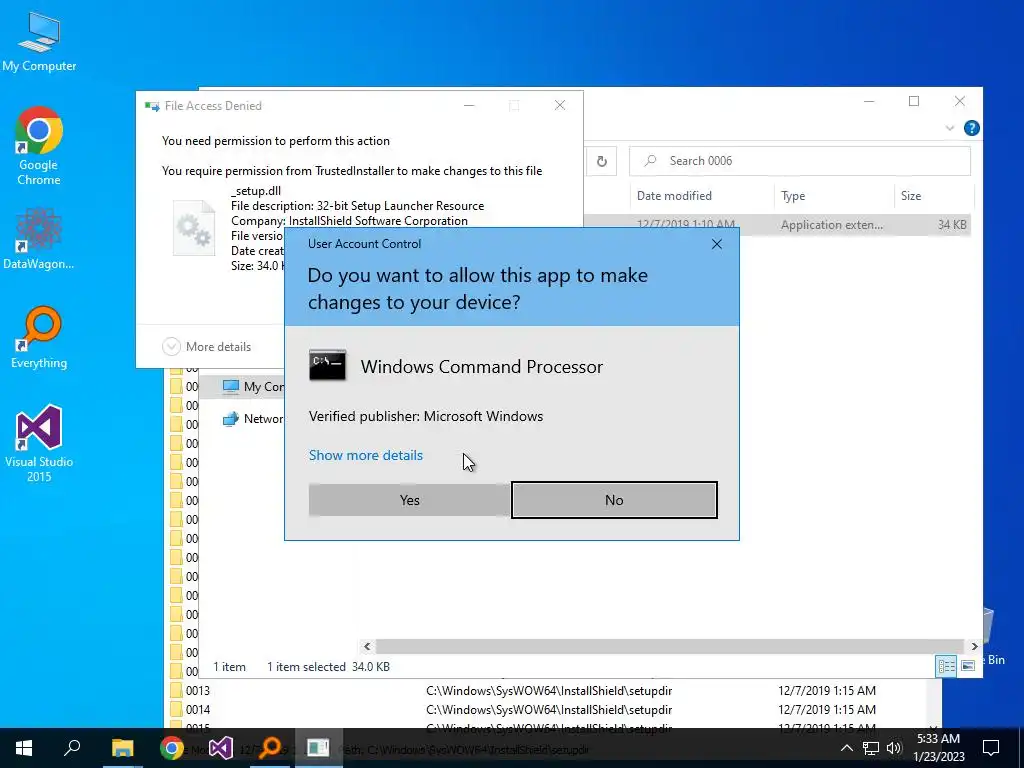Open File Explorer from the taskbar
Image resolution: width=1024 pixels, height=768 pixels.
point(122,748)
